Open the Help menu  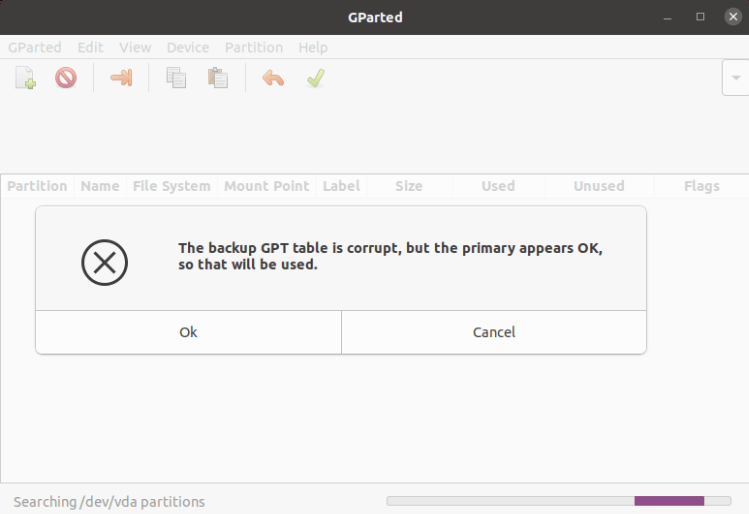[x=313, y=47]
